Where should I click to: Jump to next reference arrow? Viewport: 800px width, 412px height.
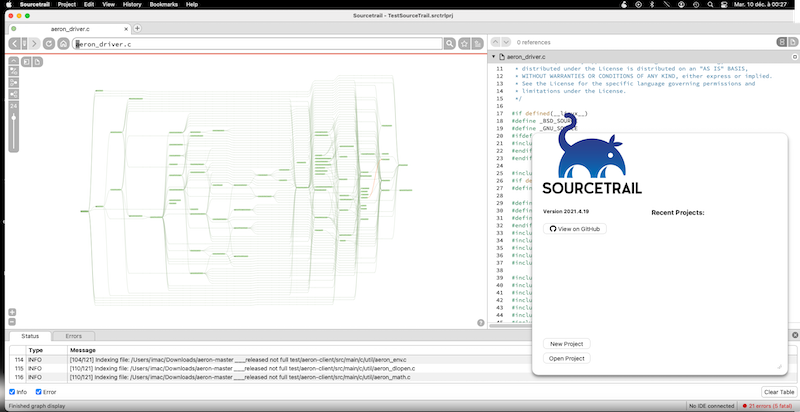[x=506, y=42]
